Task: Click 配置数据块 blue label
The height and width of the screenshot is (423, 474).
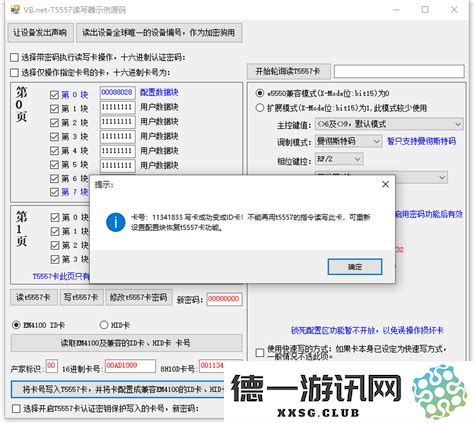Action: coord(159,93)
